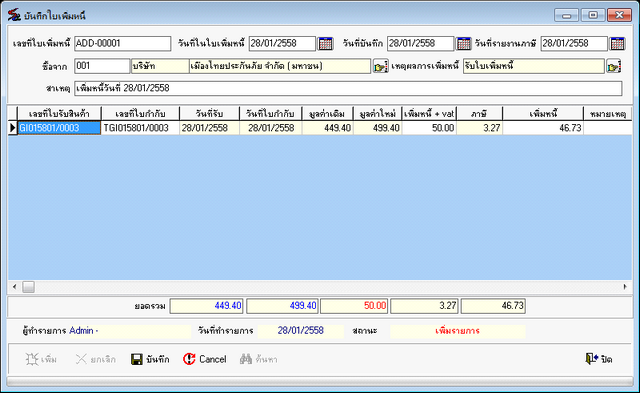Click total tax field 3.27

(424, 306)
